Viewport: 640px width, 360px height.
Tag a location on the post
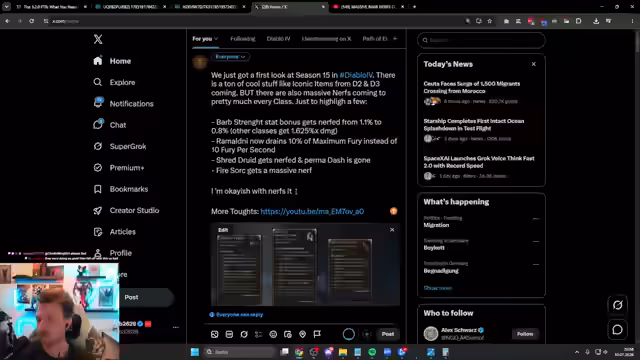302,334
